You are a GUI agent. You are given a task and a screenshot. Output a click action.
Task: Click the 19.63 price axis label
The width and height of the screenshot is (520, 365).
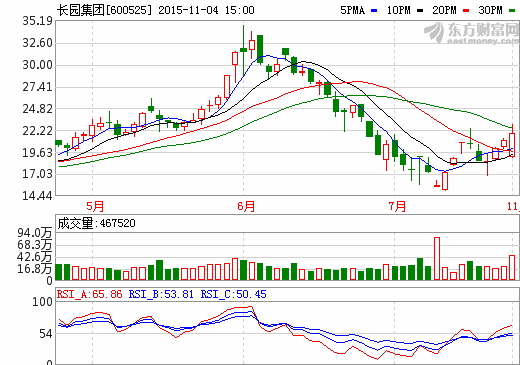click(38, 152)
